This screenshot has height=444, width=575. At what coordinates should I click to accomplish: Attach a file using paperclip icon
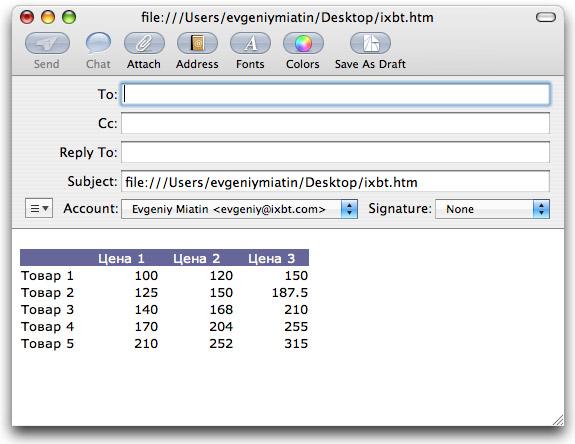144,43
